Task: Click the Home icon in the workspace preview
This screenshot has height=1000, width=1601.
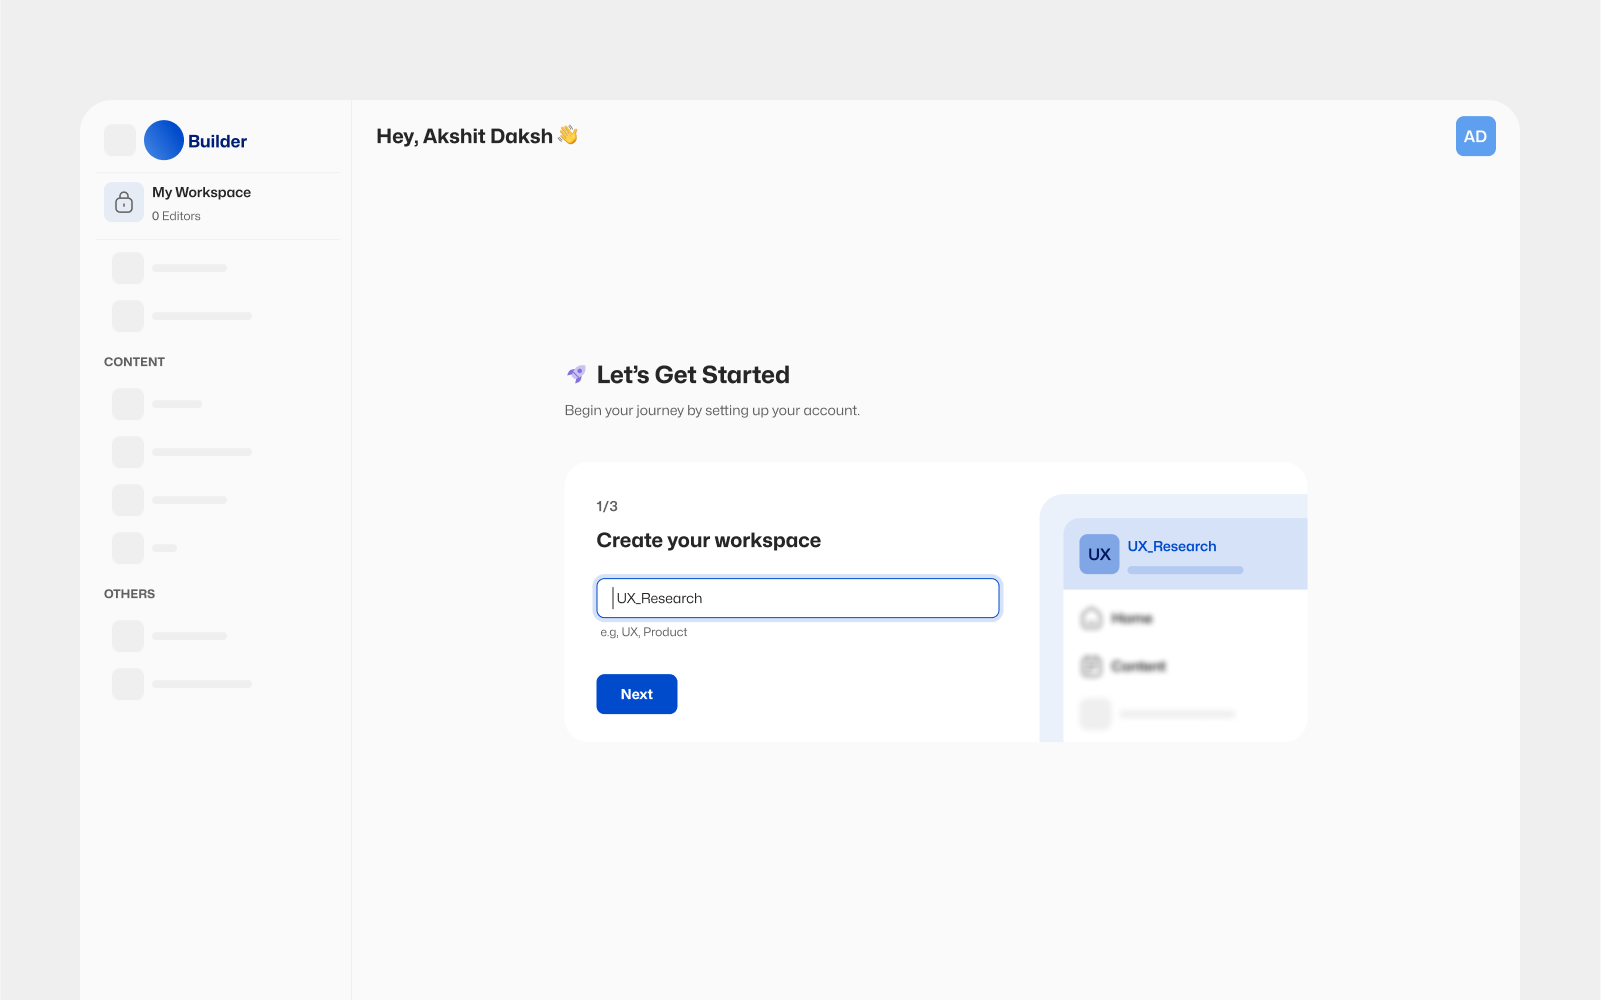Action: click(x=1091, y=618)
